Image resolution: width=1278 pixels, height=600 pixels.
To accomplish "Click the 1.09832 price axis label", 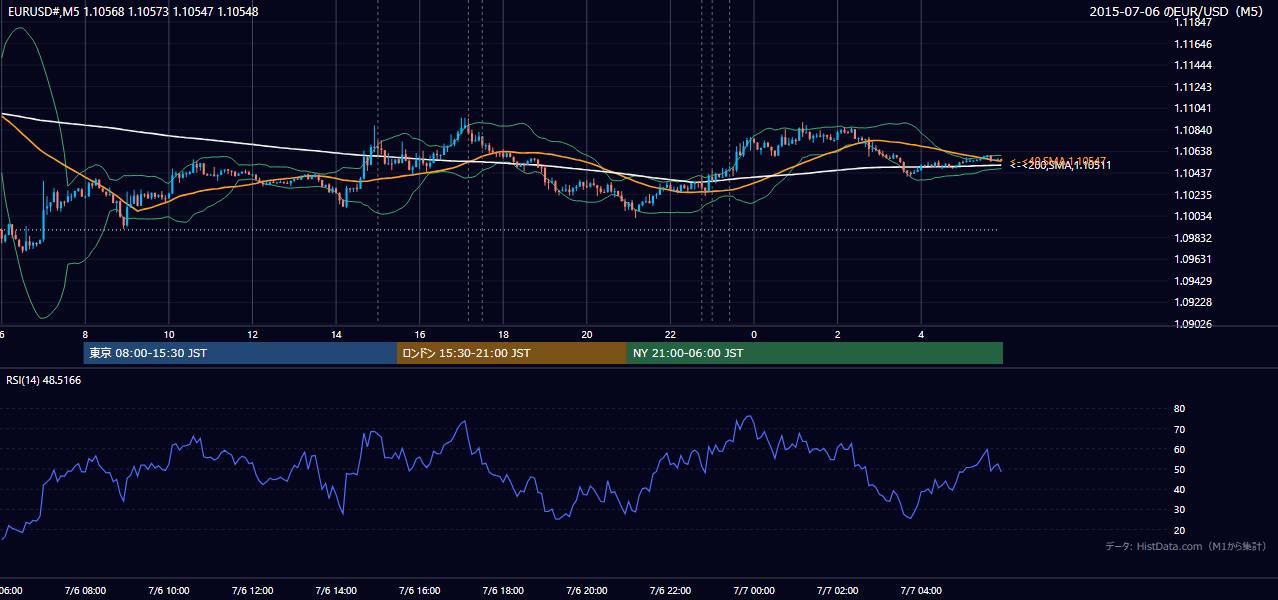I will [1193, 238].
